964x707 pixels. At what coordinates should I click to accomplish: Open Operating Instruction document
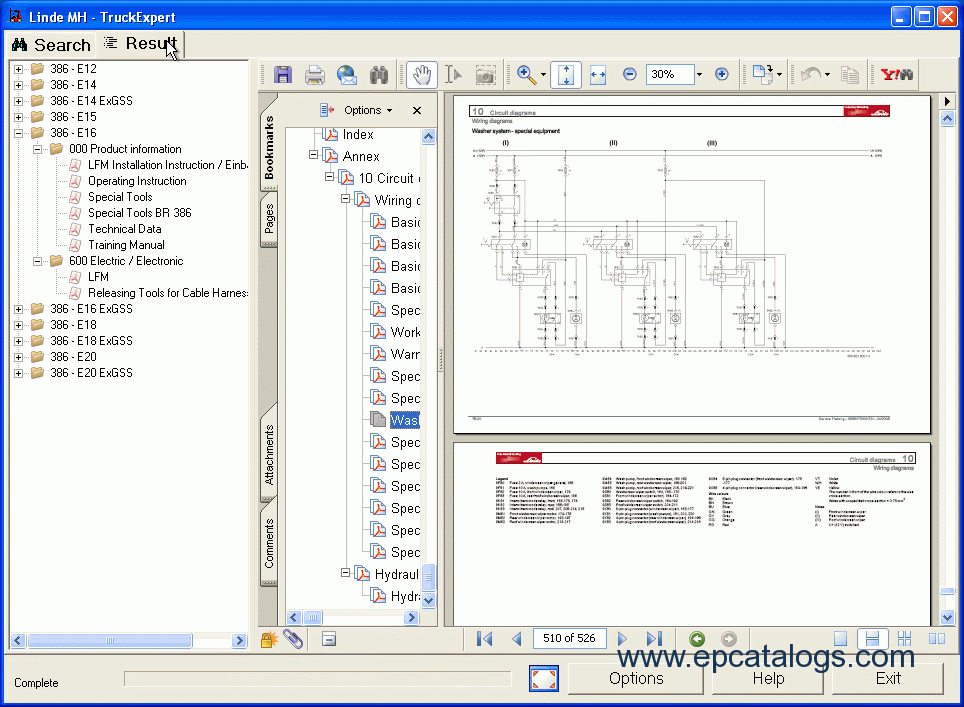pyautogui.click(x=137, y=181)
